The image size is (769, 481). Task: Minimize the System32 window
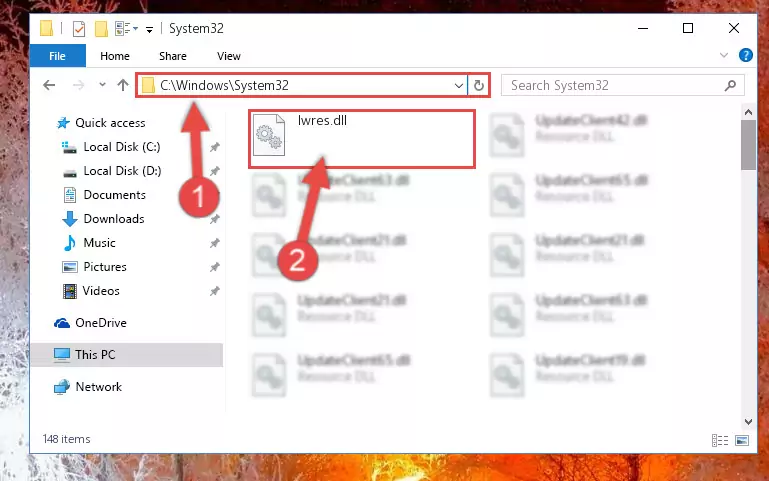point(643,28)
